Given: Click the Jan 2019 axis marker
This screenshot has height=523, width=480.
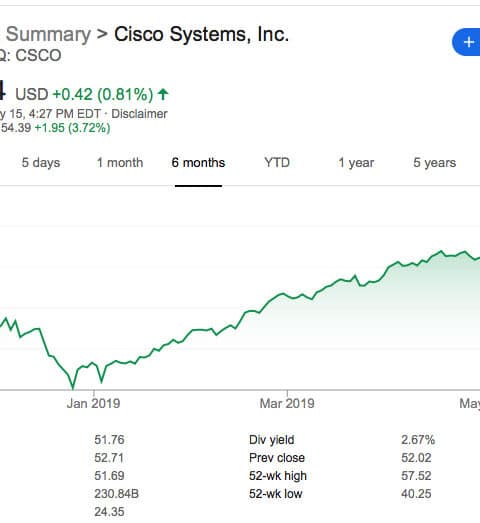Looking at the screenshot, I should point(93,403).
